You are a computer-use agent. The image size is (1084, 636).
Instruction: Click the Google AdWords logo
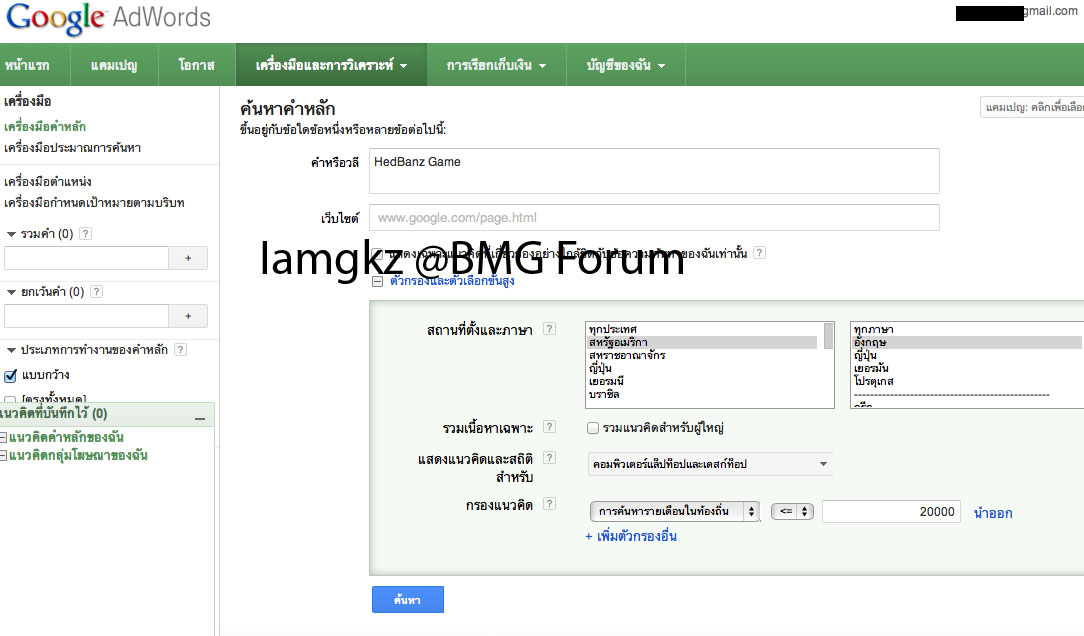pyautogui.click(x=109, y=19)
